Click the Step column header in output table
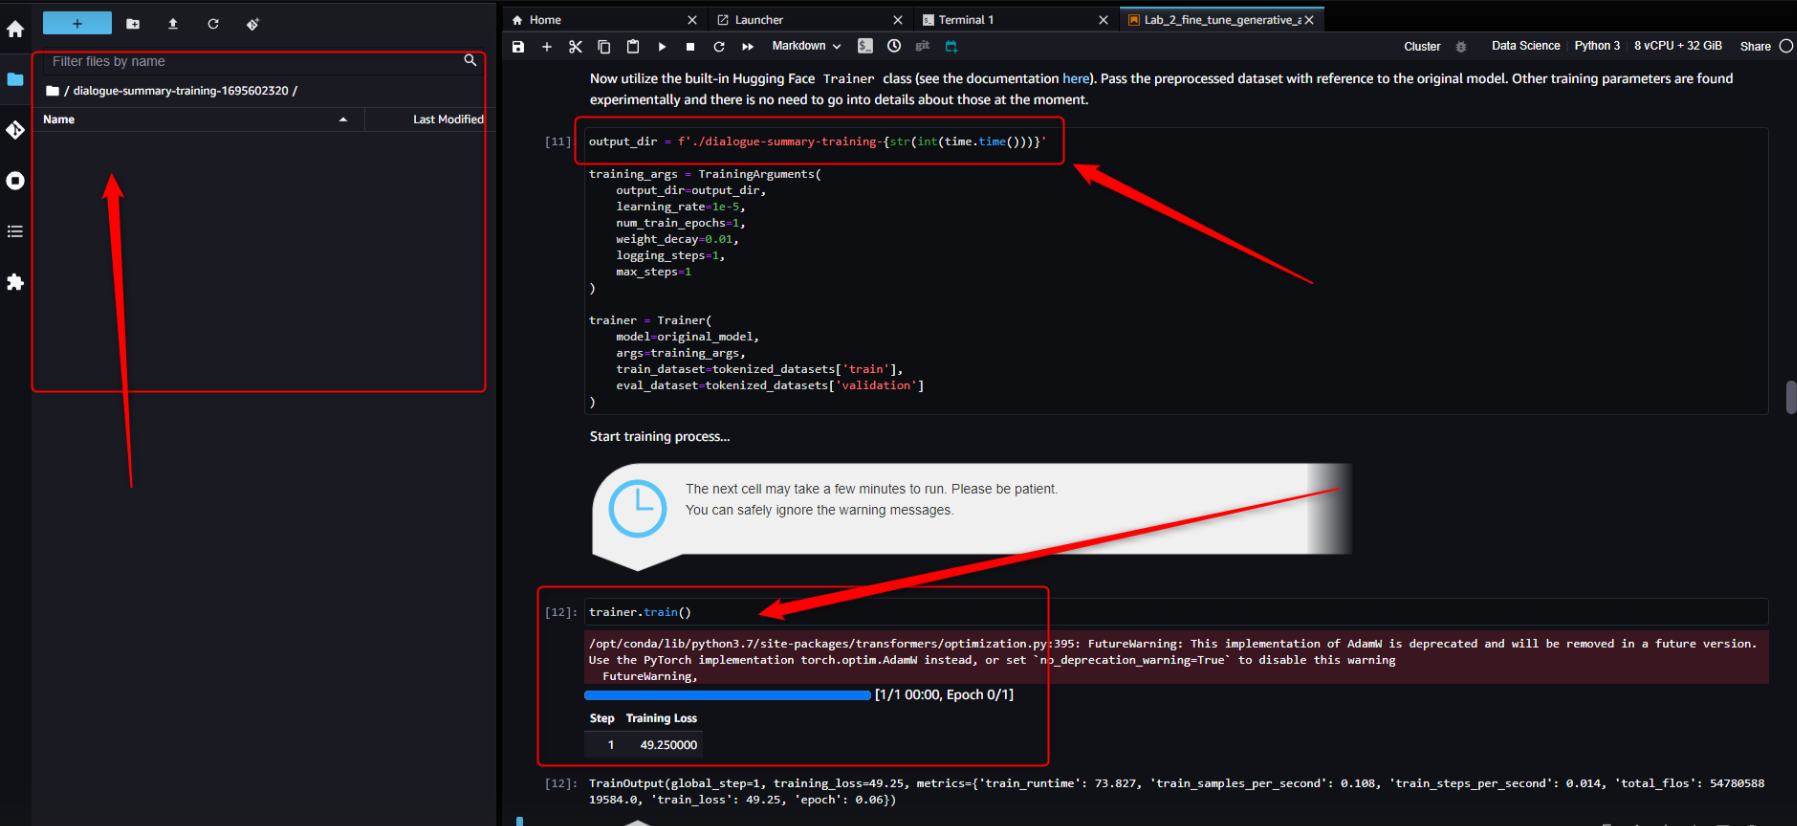This screenshot has height=826, width=1797. pos(602,718)
